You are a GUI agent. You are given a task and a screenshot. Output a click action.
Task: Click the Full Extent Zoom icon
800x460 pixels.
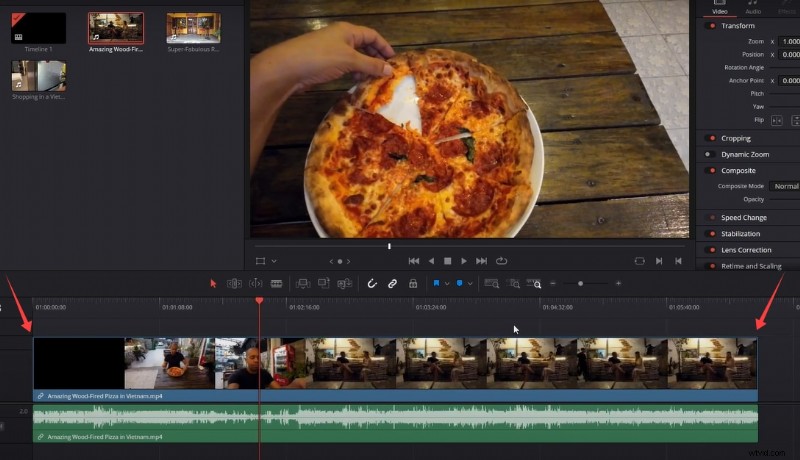pyautogui.click(x=492, y=284)
